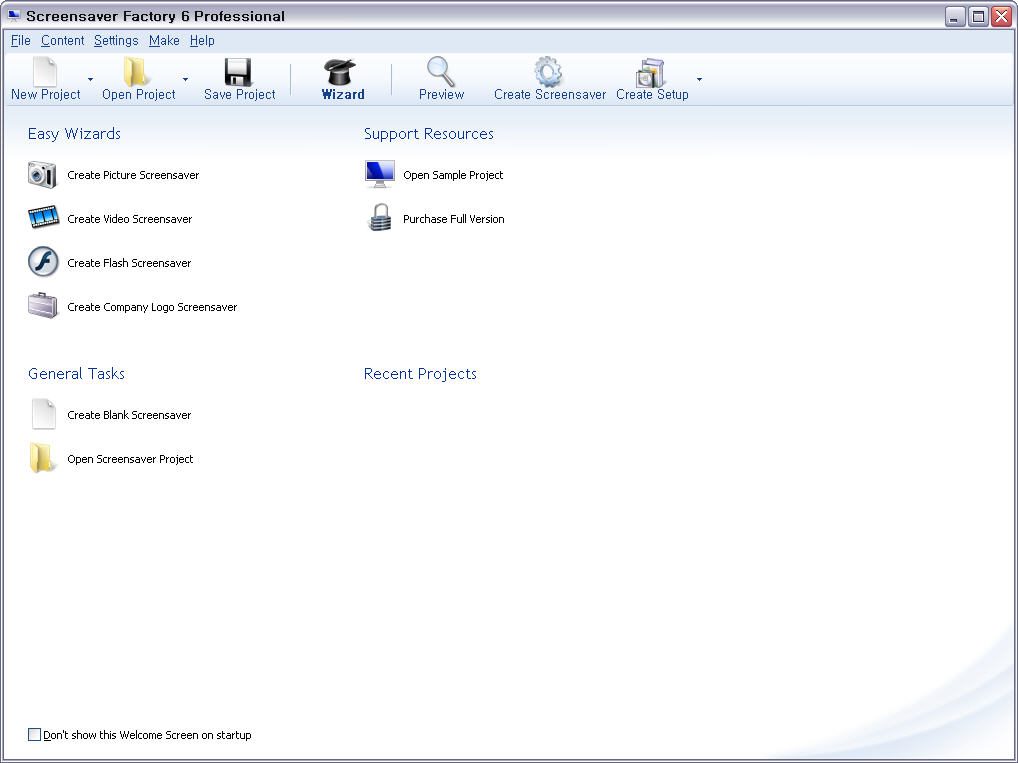
Task: Click the padlock Purchase Full Version icon
Action: [380, 218]
